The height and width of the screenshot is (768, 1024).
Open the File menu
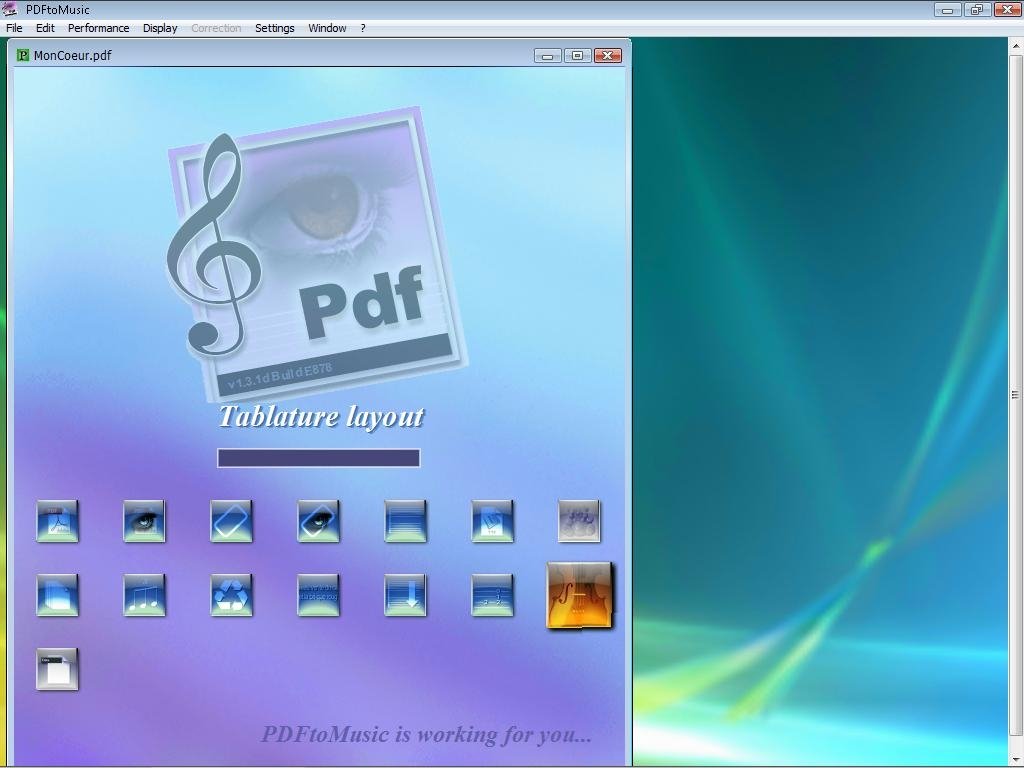14,28
